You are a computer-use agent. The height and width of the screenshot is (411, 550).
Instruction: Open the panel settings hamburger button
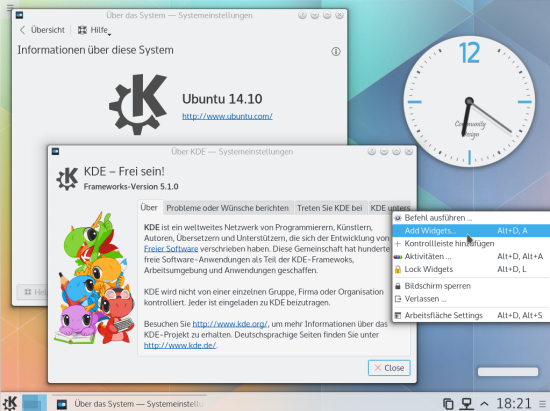543,404
